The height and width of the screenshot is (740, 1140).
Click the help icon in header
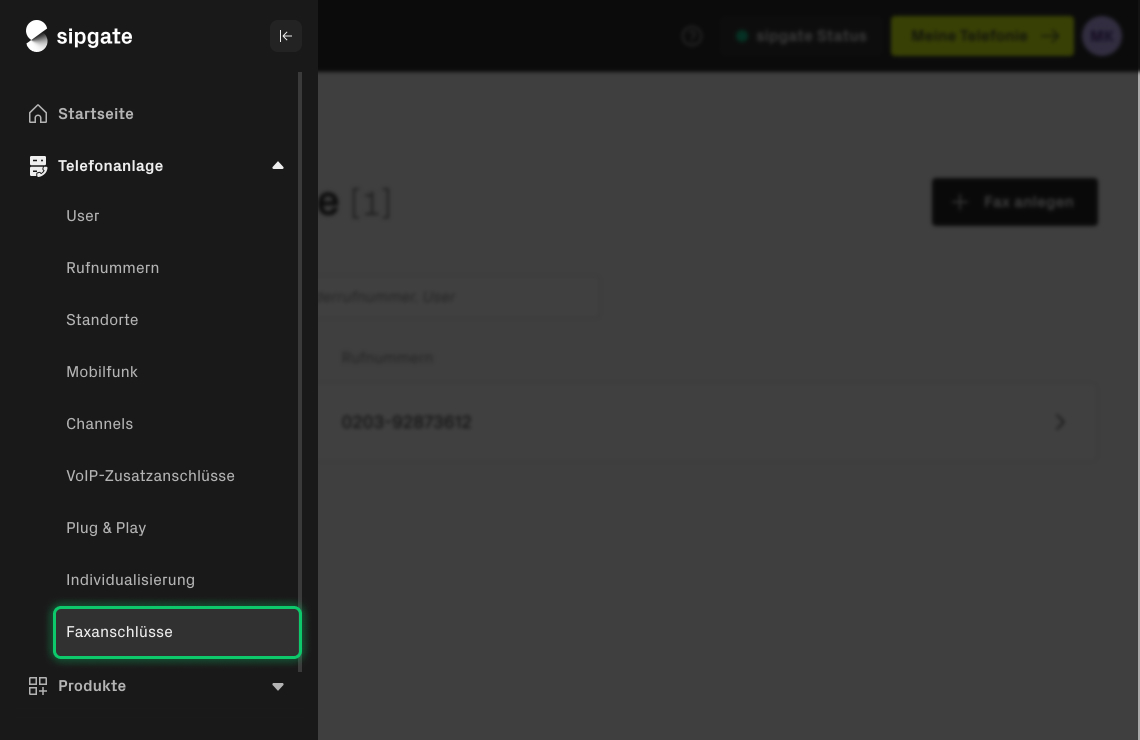(691, 36)
